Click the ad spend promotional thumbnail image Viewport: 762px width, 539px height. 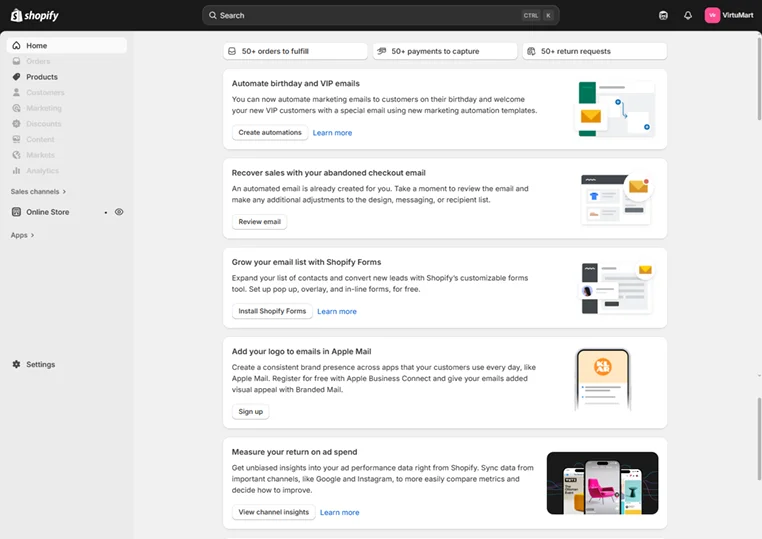coord(602,483)
